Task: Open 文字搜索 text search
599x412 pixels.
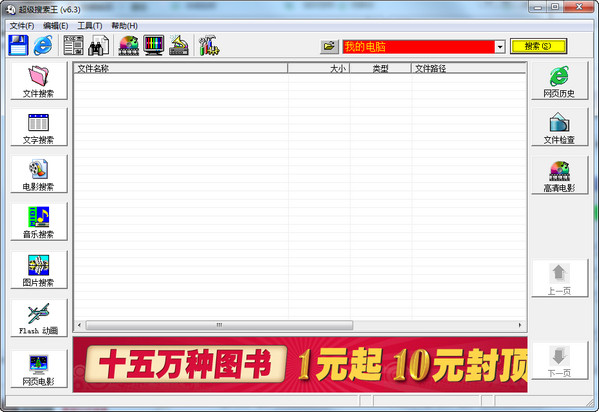Action: click(x=39, y=127)
